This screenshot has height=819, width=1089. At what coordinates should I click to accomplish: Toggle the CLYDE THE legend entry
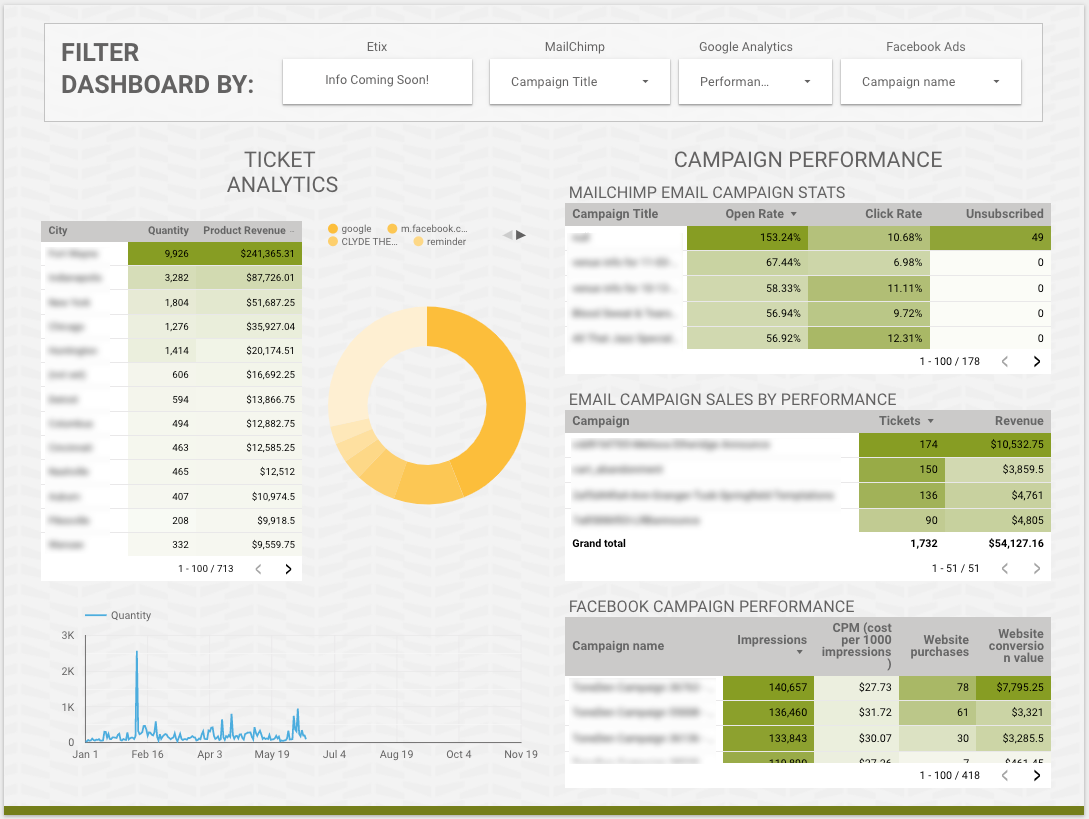coord(362,241)
